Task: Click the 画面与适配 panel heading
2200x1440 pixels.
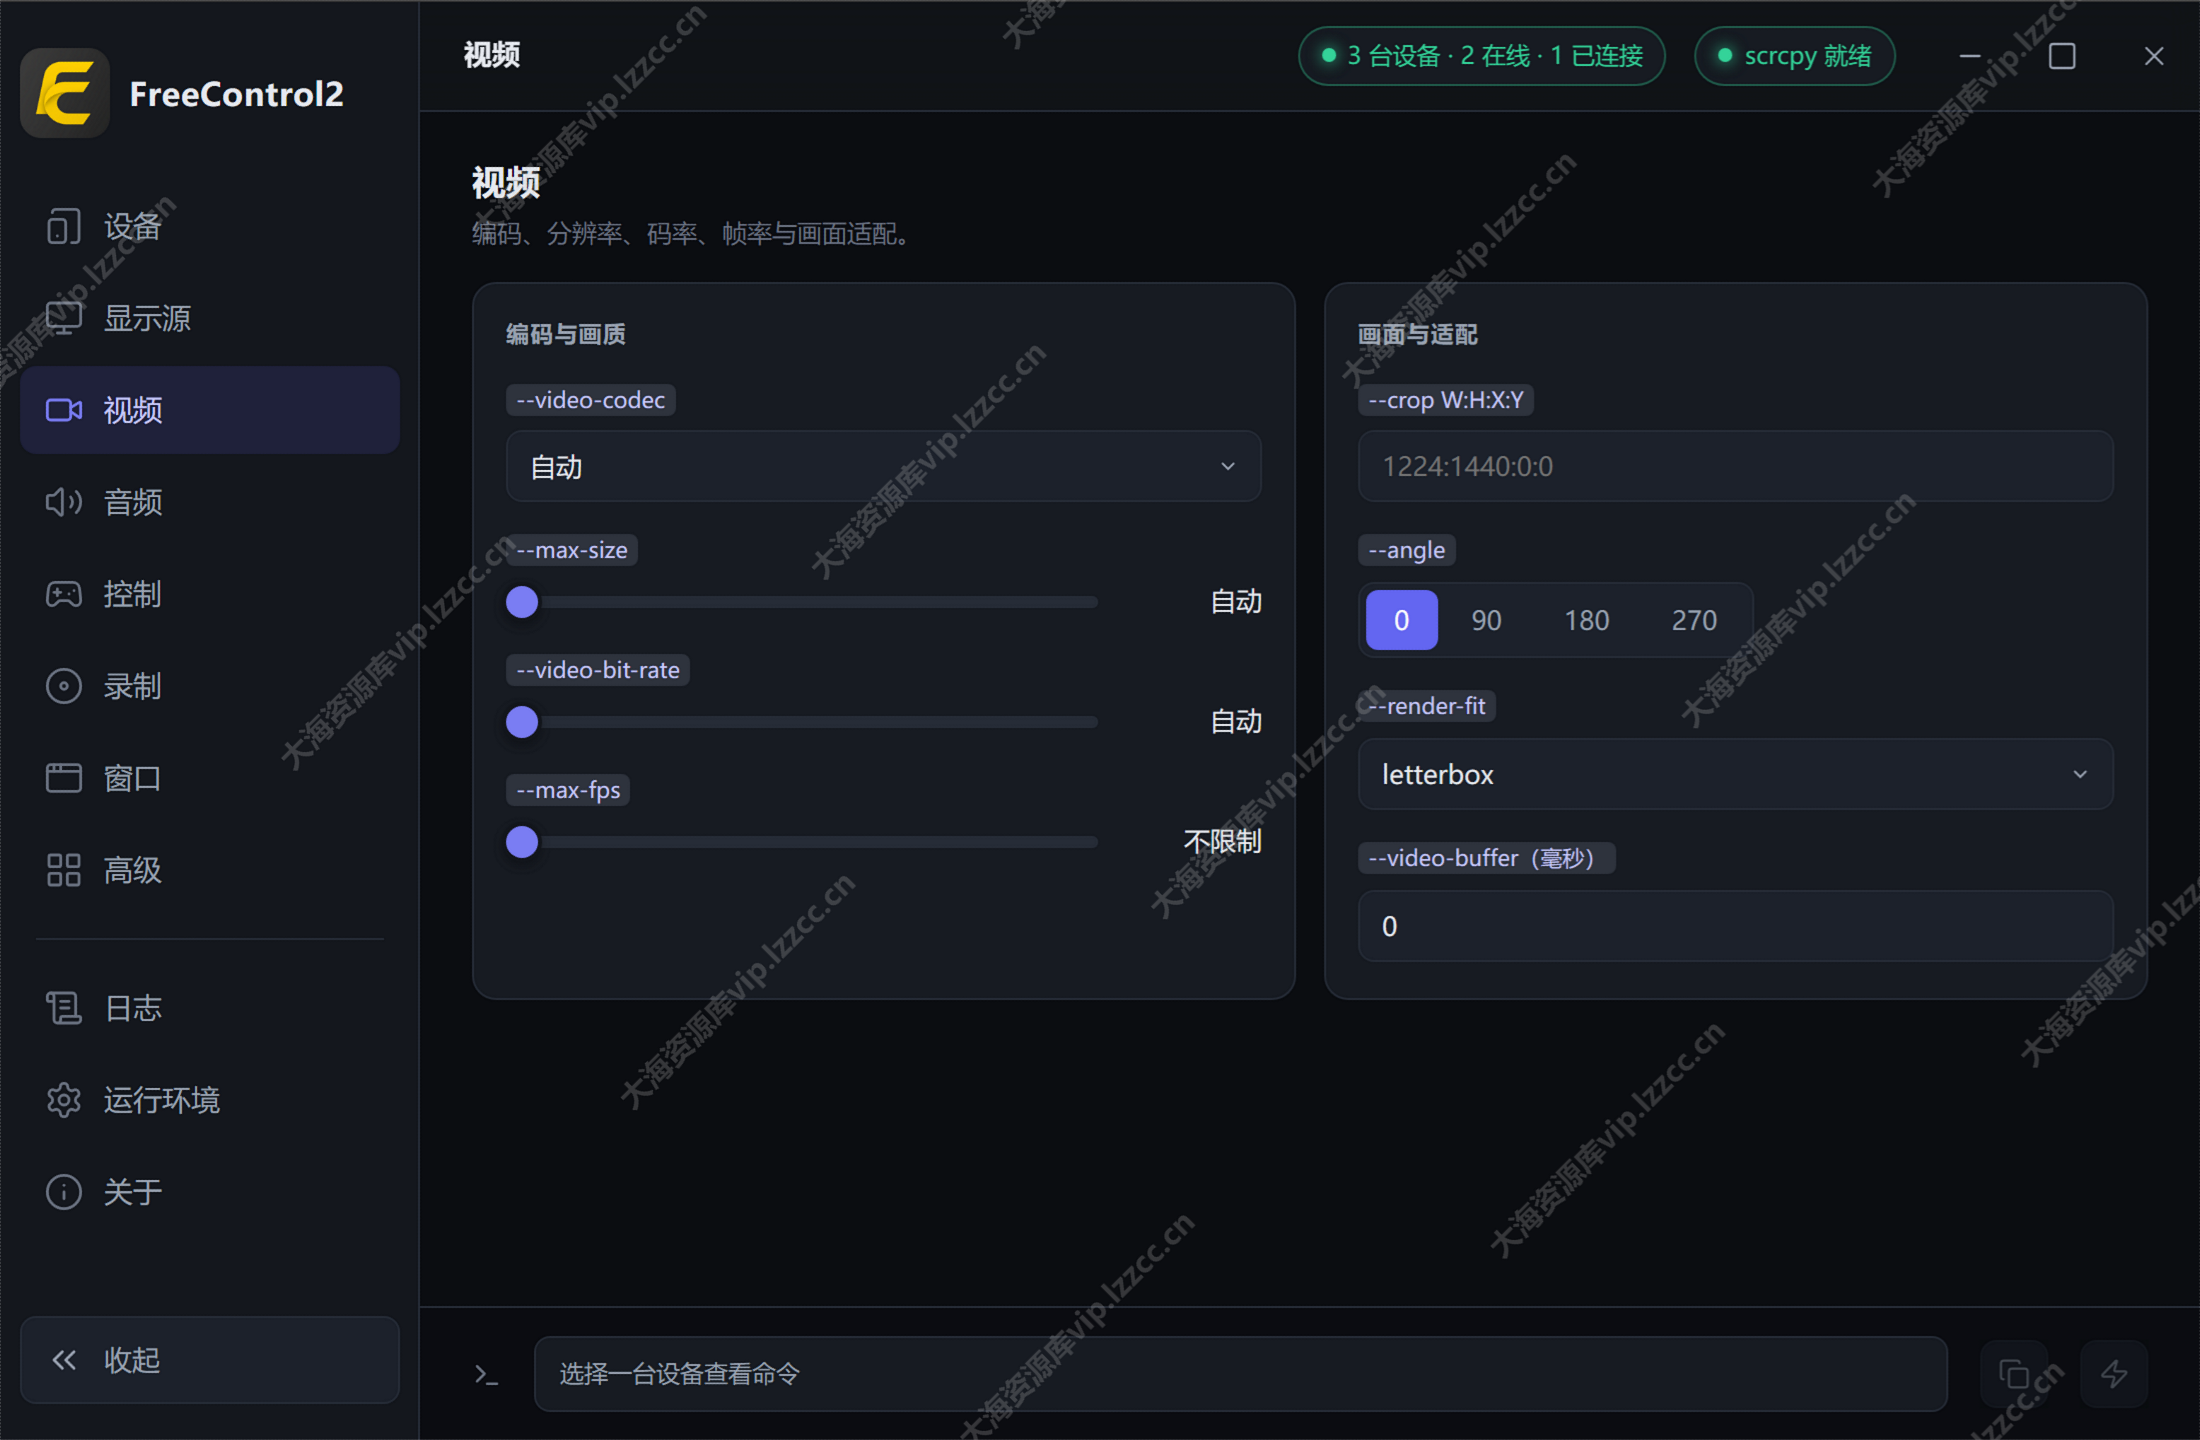Action: [x=1418, y=334]
